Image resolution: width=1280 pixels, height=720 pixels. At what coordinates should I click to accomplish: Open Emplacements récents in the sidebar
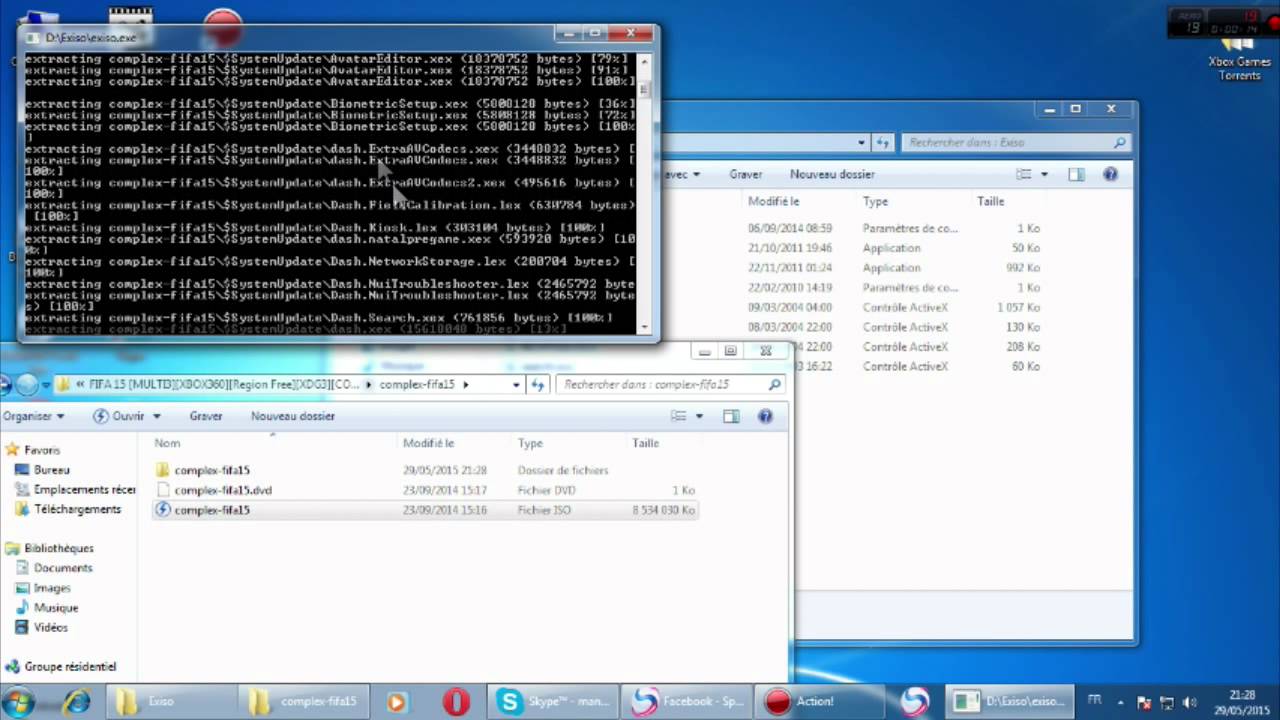click(x=84, y=490)
